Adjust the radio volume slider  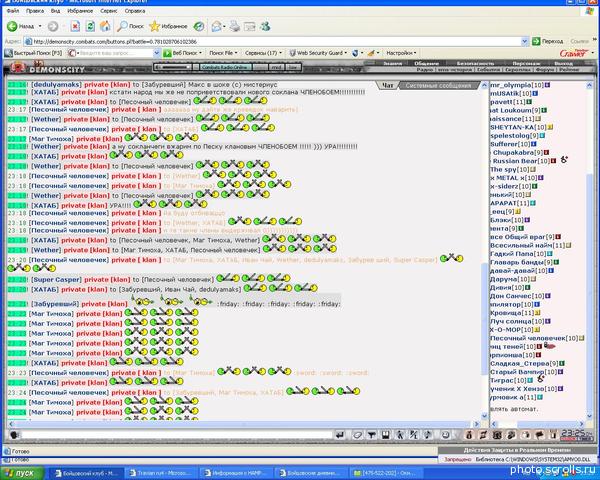[x=173, y=67]
